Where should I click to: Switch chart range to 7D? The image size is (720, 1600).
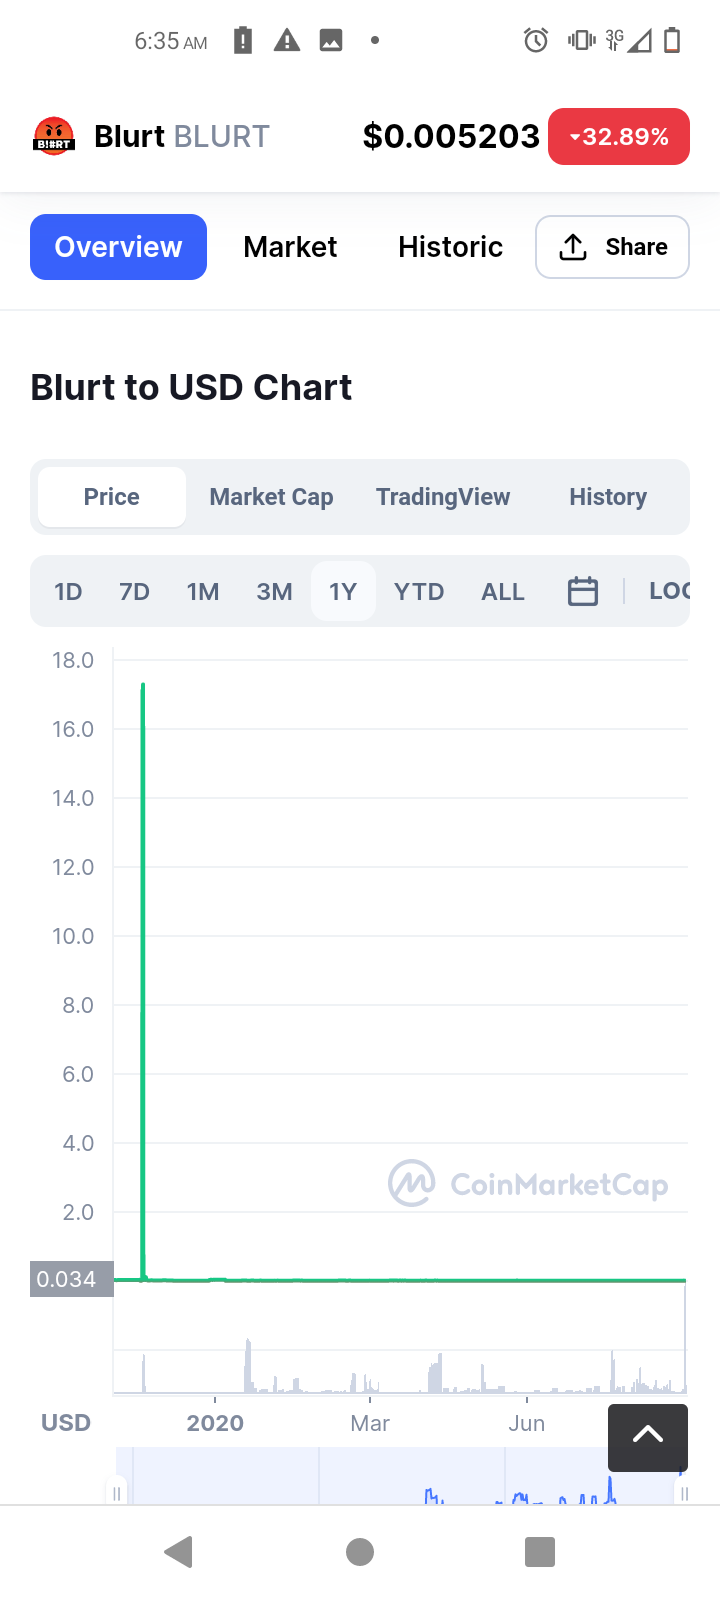point(134,591)
